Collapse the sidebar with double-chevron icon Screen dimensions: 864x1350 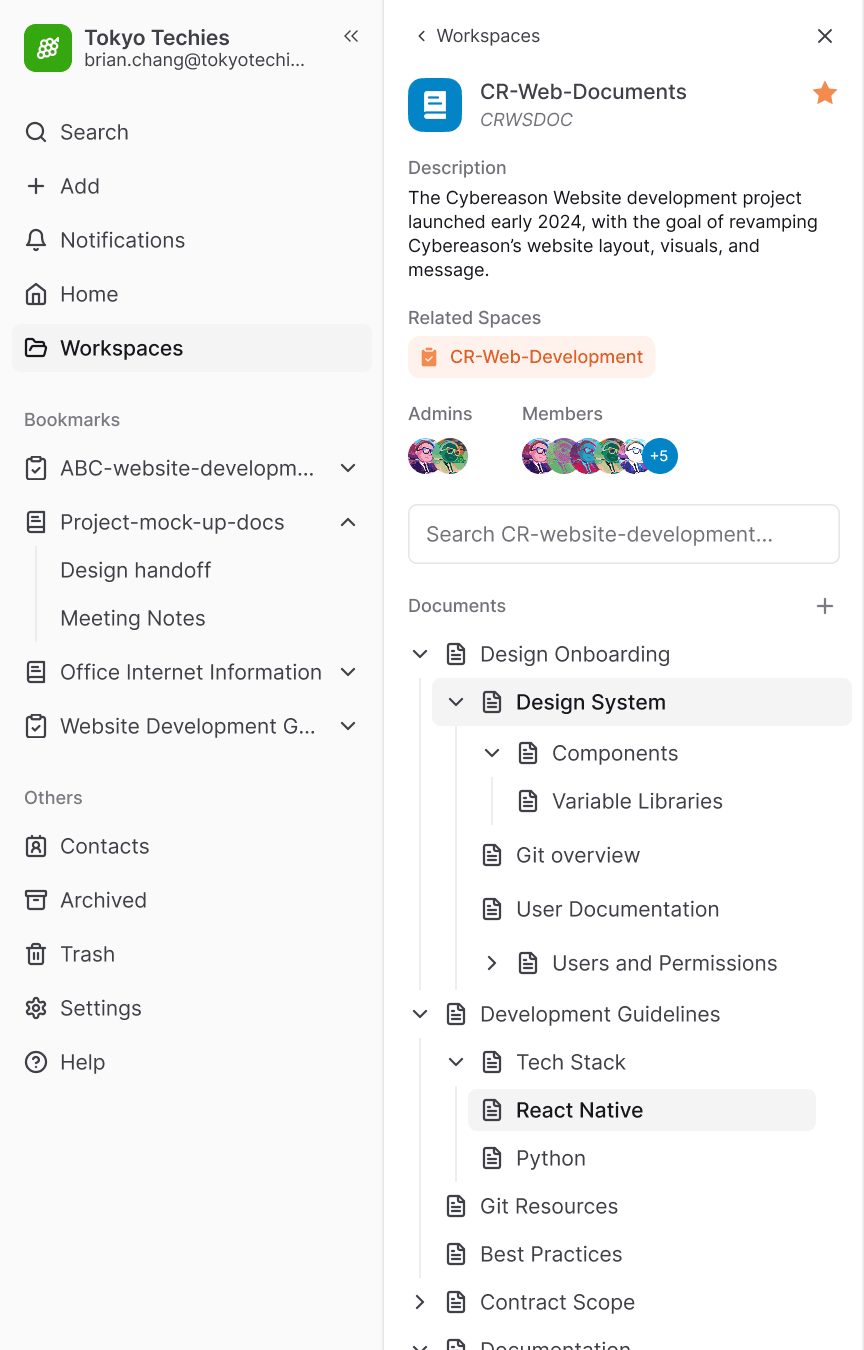351,37
